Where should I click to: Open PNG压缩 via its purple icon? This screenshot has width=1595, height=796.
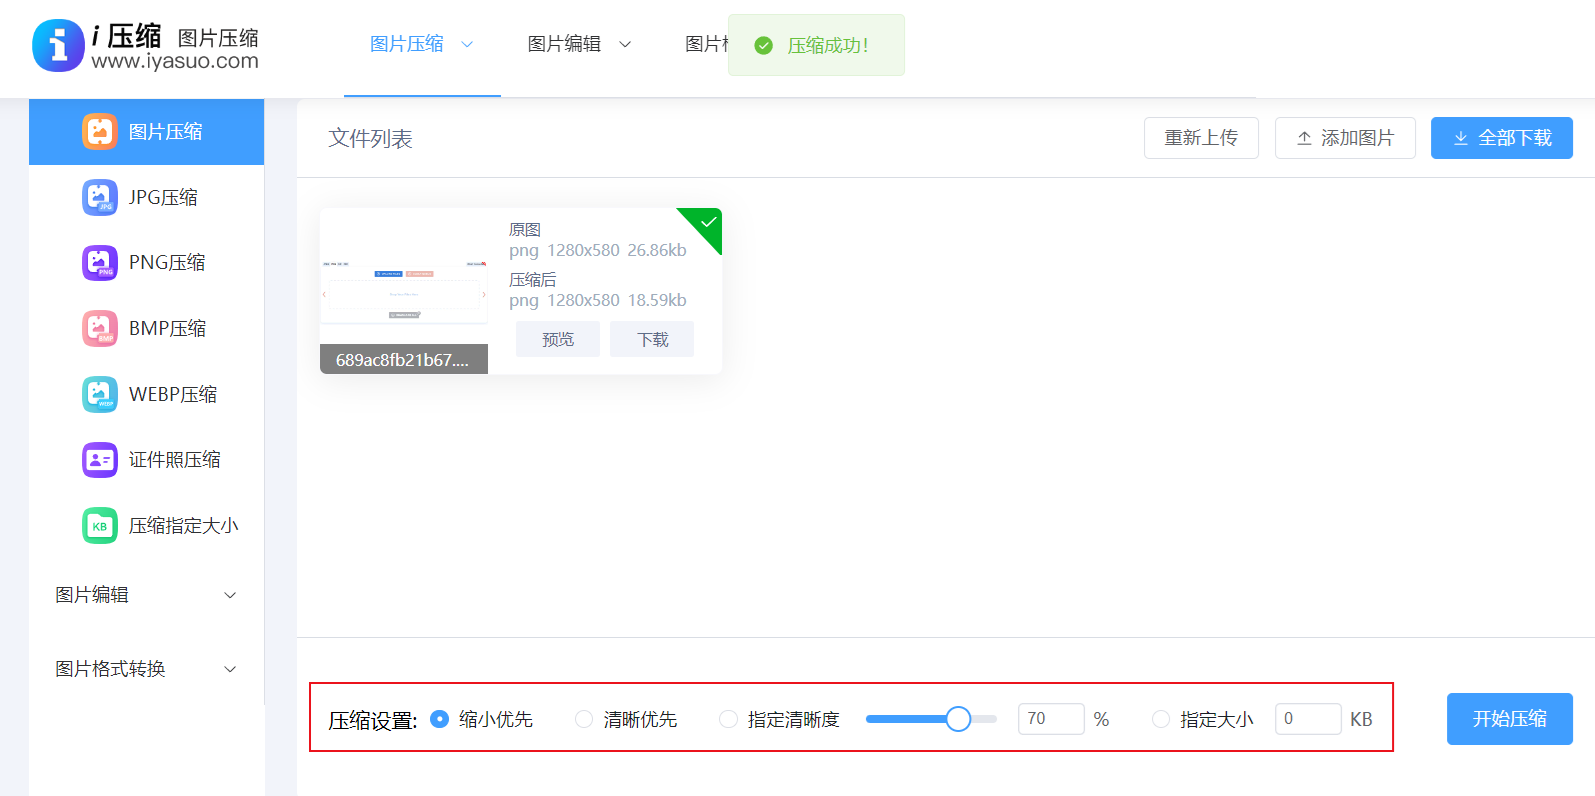pyautogui.click(x=100, y=263)
